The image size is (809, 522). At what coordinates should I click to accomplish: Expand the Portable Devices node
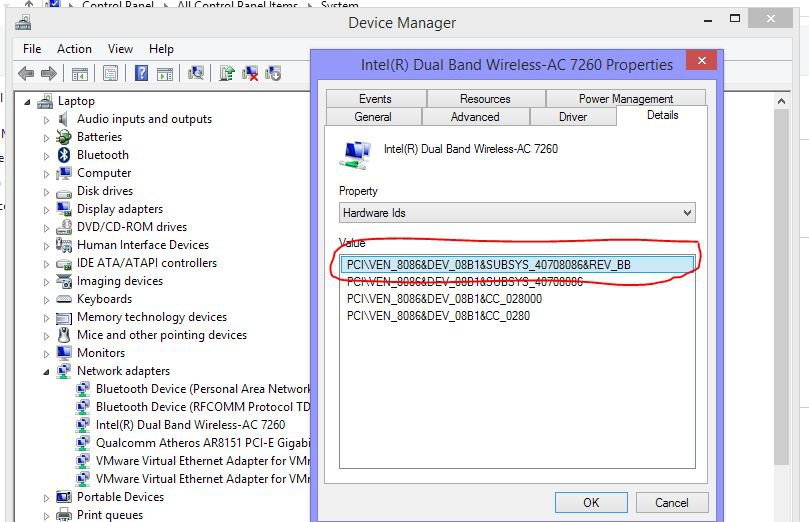46,498
